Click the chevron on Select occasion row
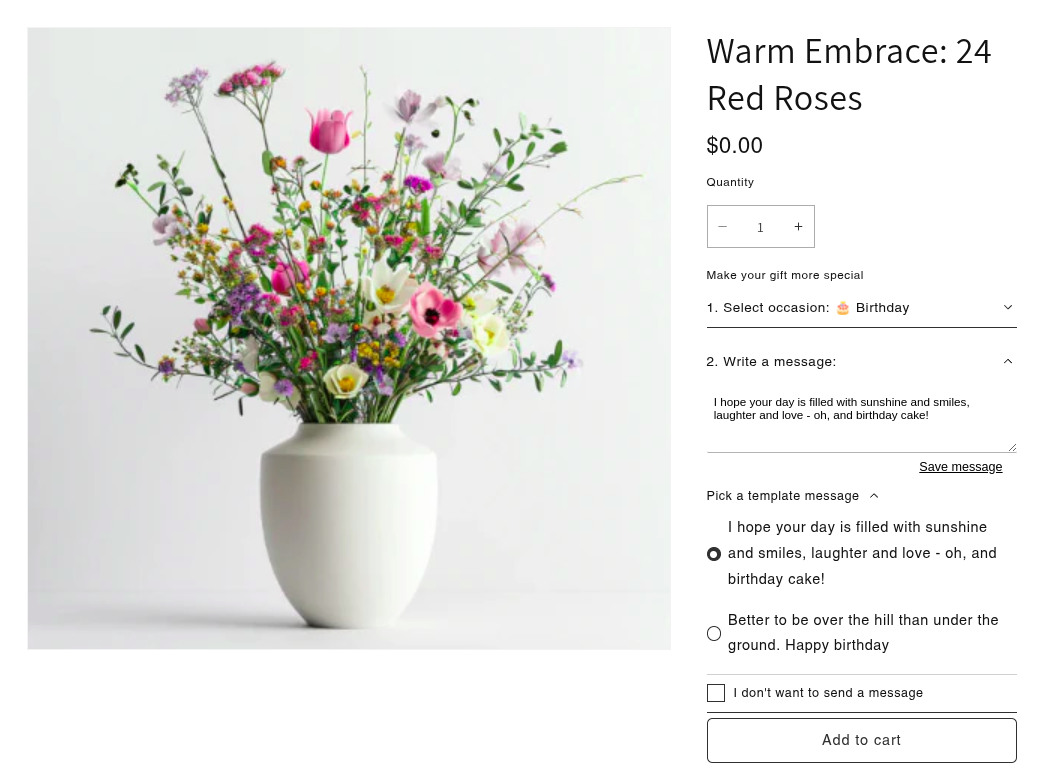Viewport: 1050px width, 771px height. 1007,307
